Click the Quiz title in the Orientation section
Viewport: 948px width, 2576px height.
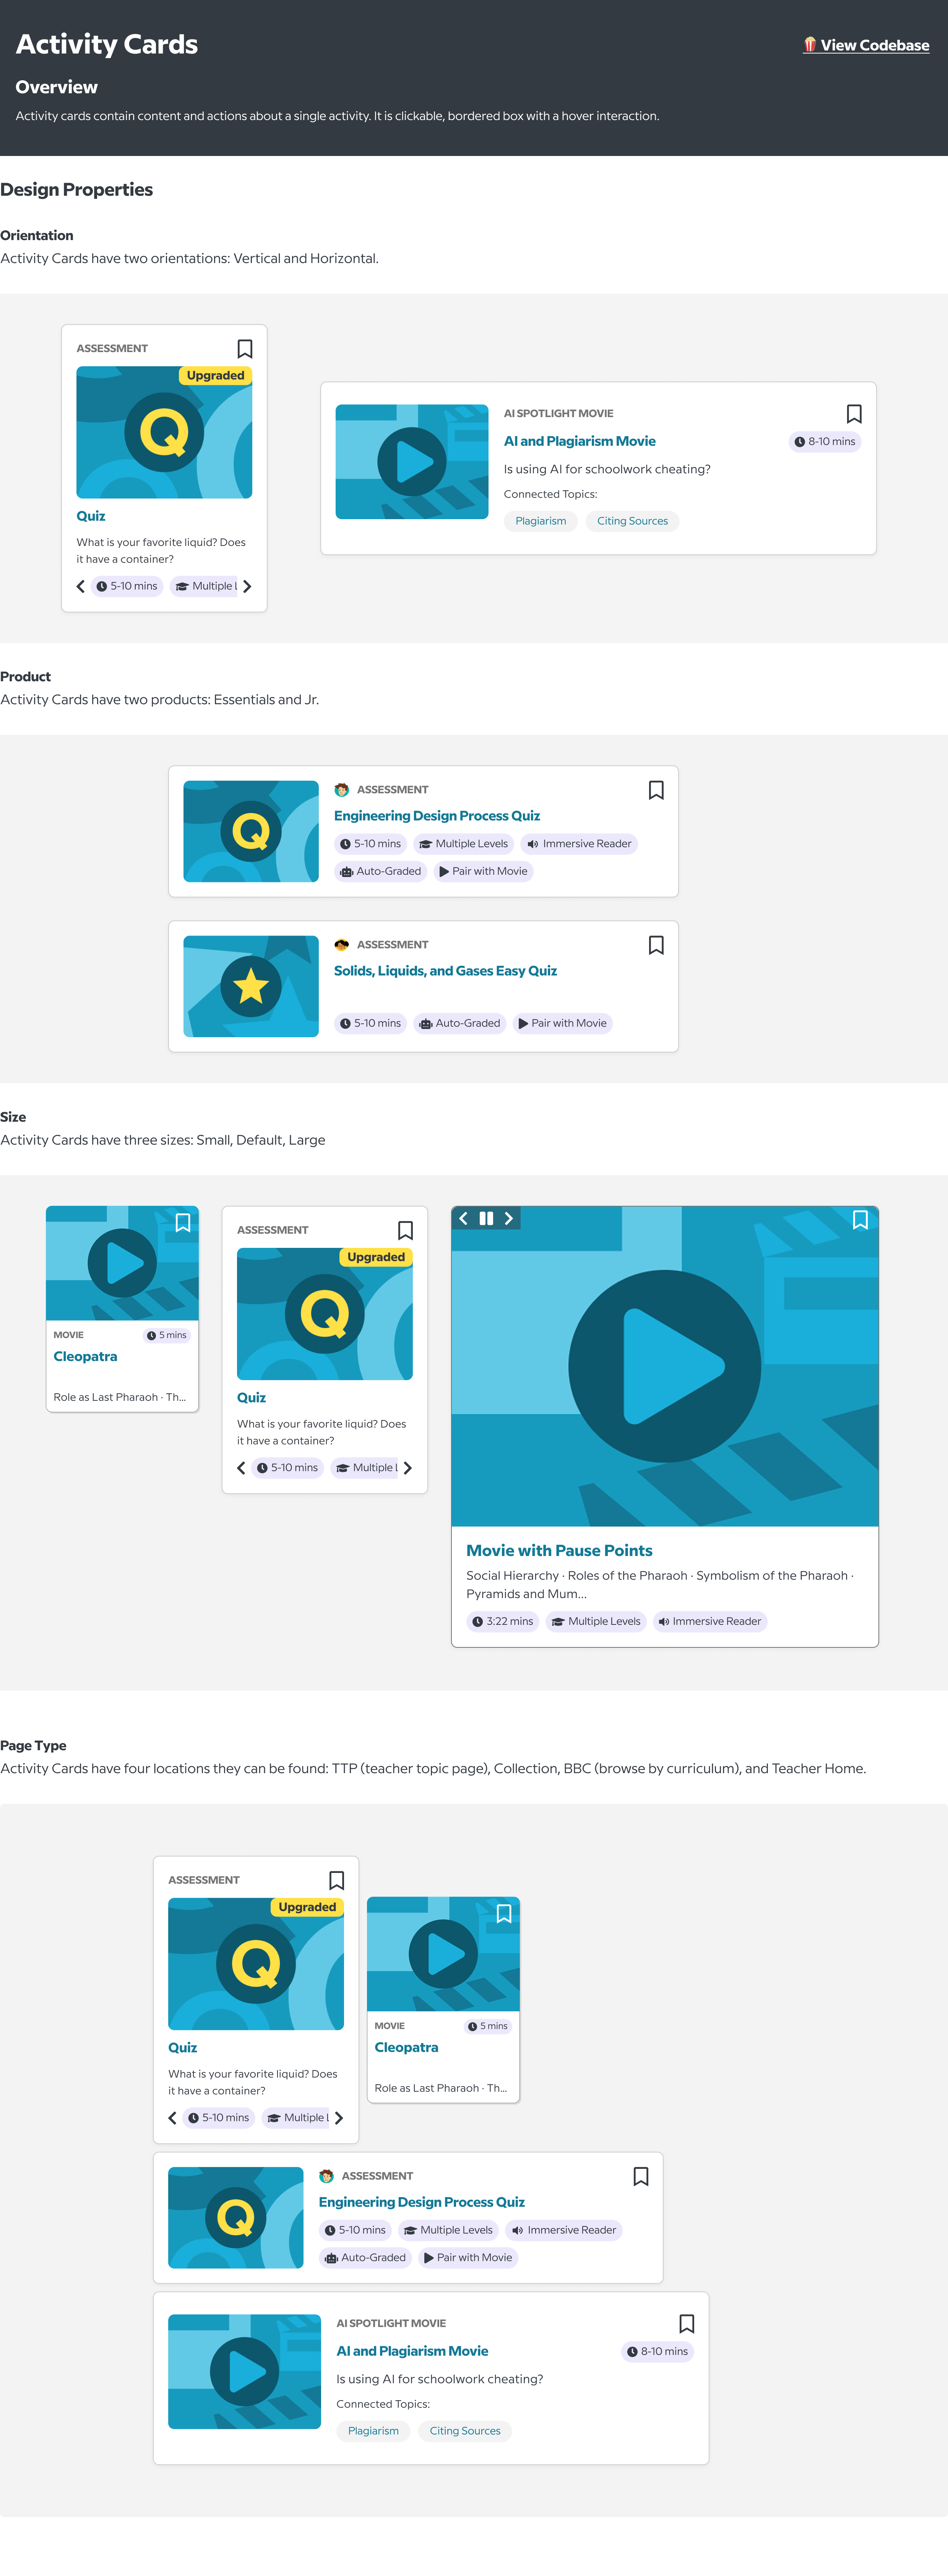click(91, 516)
